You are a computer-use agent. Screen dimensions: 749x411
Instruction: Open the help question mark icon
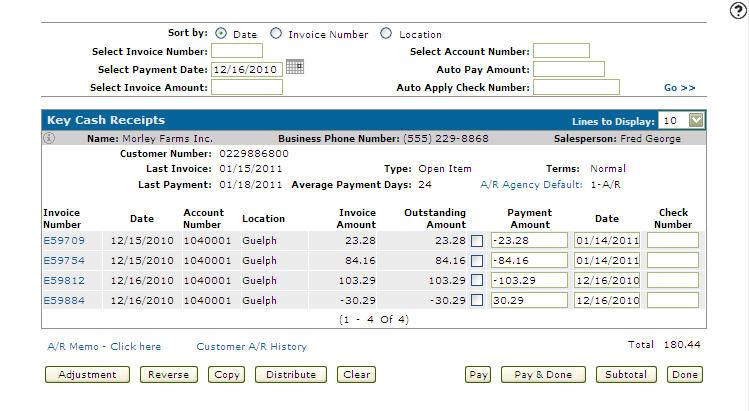click(x=739, y=10)
